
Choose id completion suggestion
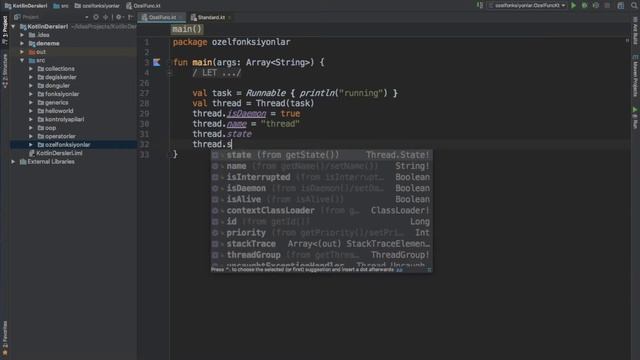tap(321, 222)
